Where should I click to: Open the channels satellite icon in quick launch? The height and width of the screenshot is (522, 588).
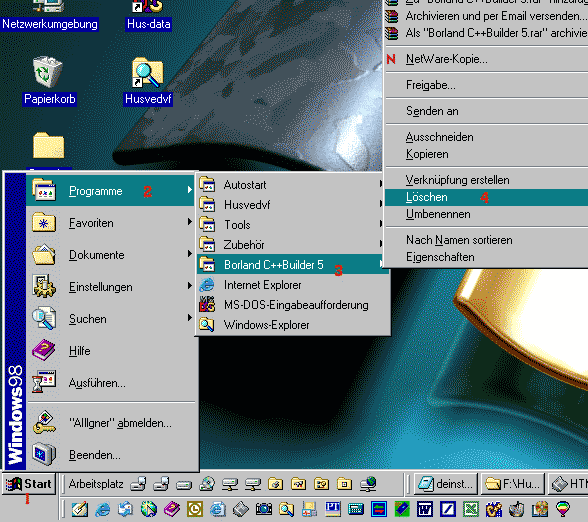[x=149, y=509]
